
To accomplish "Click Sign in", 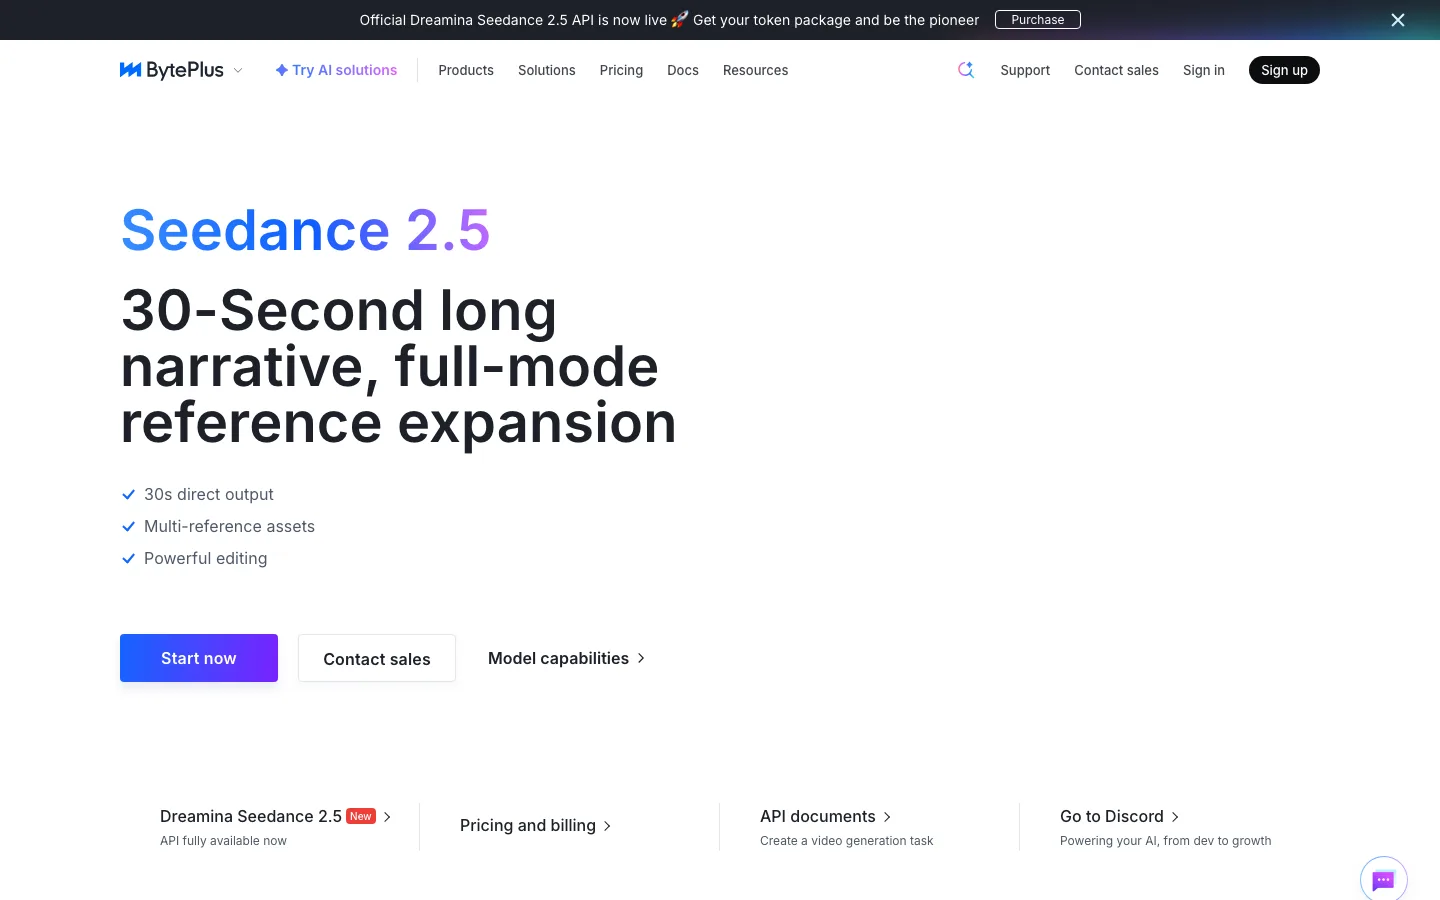I will point(1204,70).
